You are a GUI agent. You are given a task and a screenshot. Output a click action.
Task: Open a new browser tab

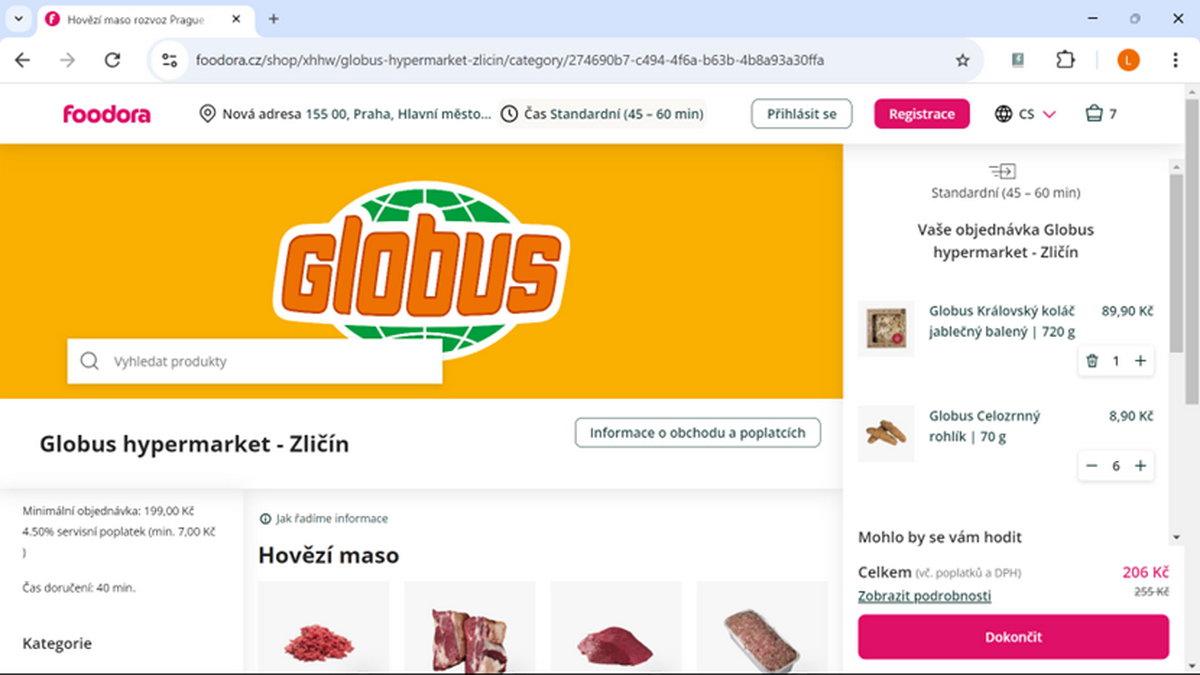(274, 19)
